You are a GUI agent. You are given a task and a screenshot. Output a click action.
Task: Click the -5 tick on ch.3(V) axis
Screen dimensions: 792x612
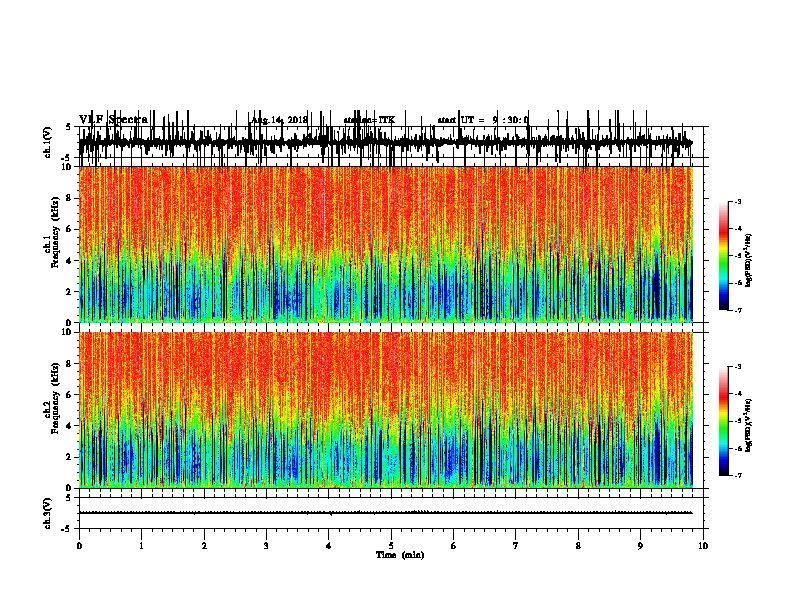coord(67,529)
